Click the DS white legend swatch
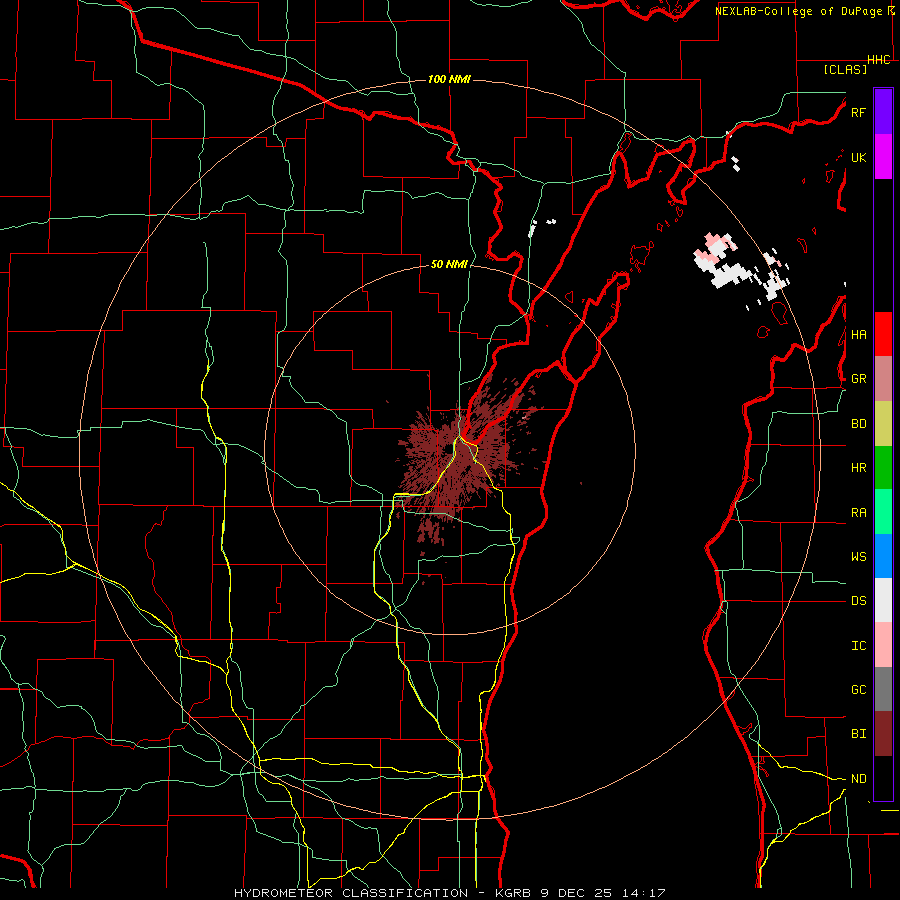 pyautogui.click(x=883, y=600)
